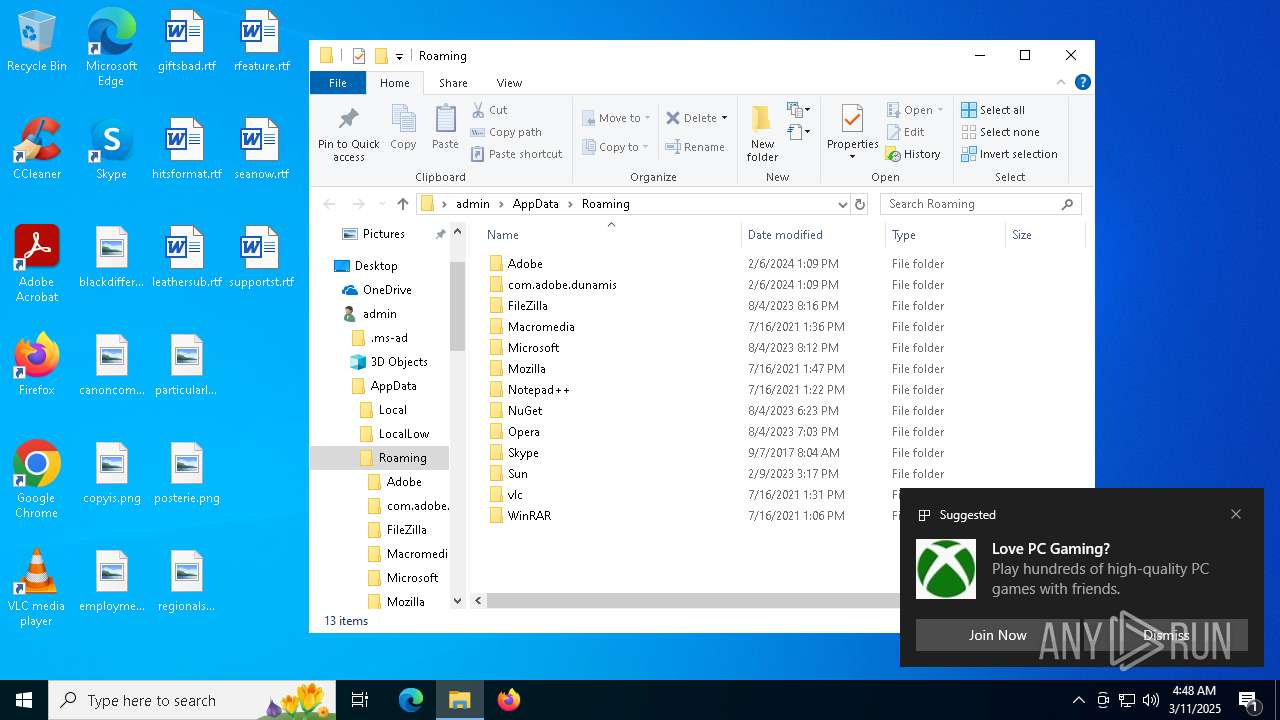The width and height of the screenshot is (1280, 720).
Task: Click the Search Roaming field
Action: tap(980, 204)
